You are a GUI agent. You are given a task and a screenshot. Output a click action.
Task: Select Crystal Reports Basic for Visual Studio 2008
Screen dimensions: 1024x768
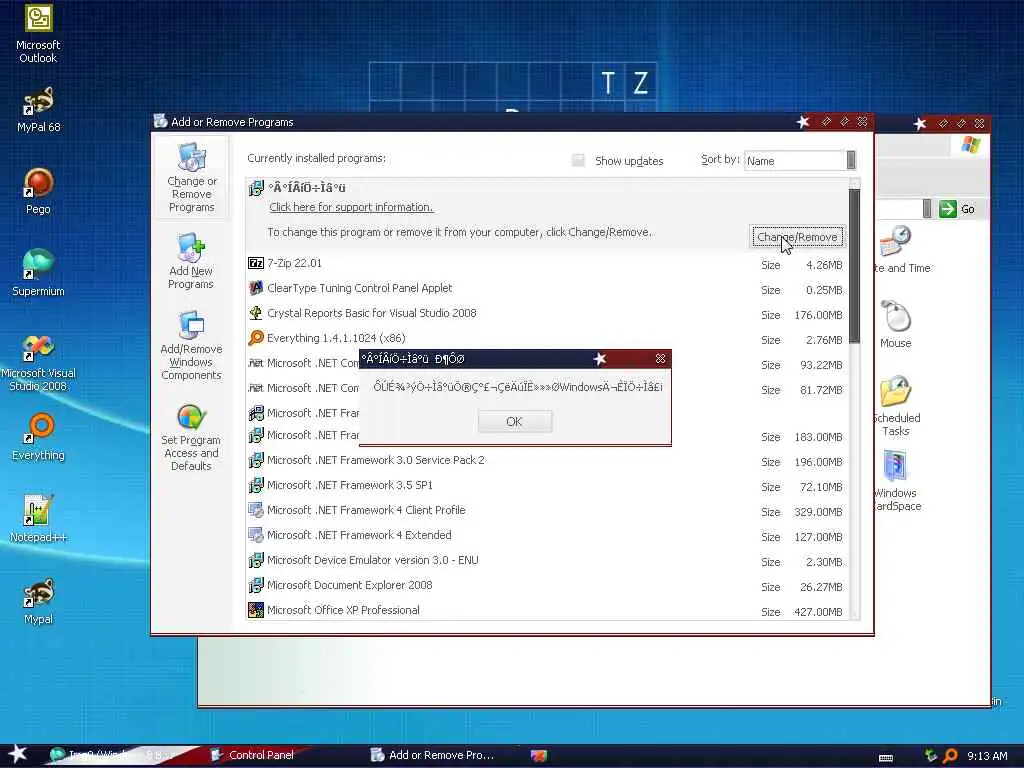(x=547, y=313)
